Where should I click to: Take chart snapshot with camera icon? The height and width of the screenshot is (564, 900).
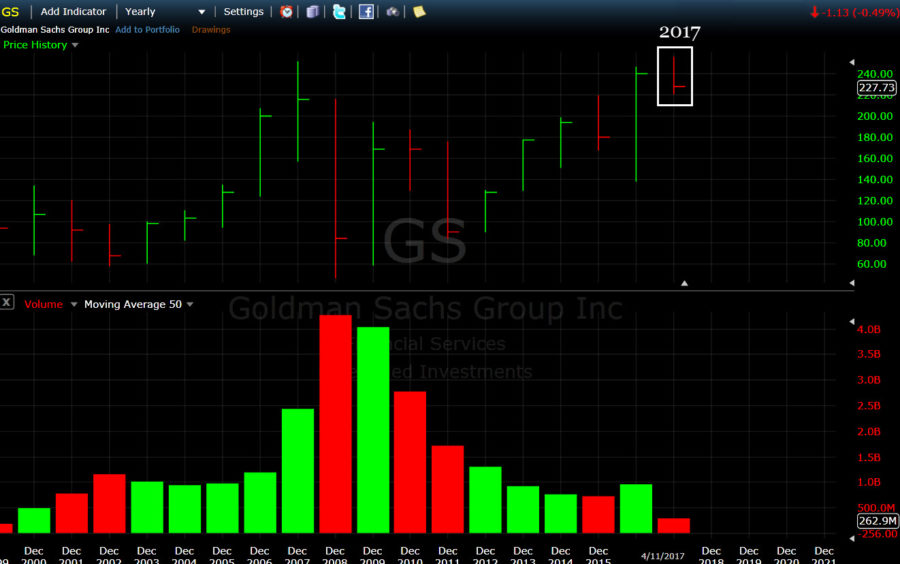tap(392, 11)
